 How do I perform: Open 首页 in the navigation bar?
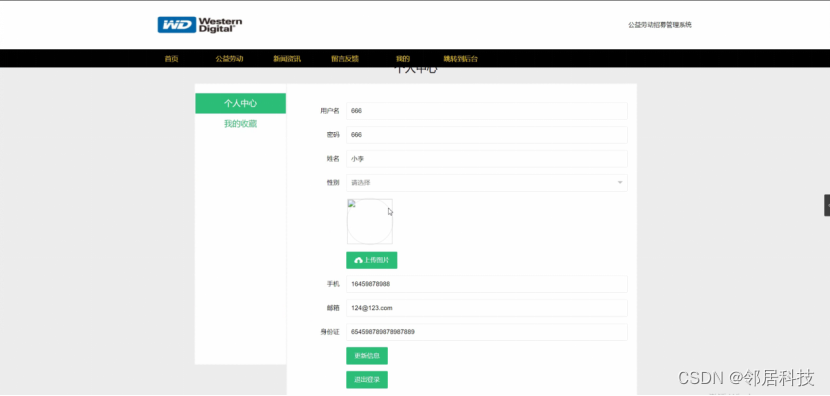pyautogui.click(x=172, y=59)
